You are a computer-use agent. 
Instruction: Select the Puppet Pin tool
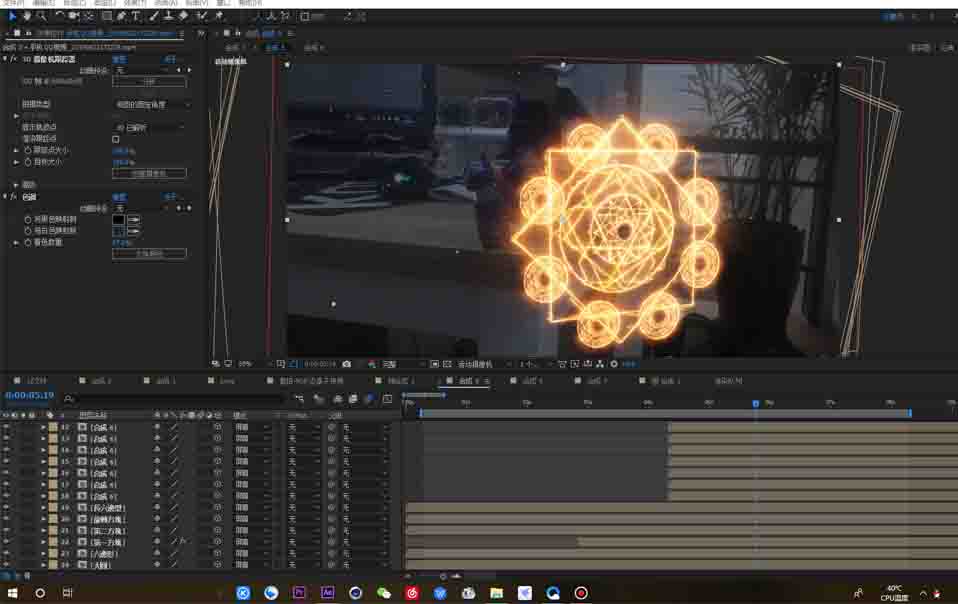pyautogui.click(x=218, y=16)
